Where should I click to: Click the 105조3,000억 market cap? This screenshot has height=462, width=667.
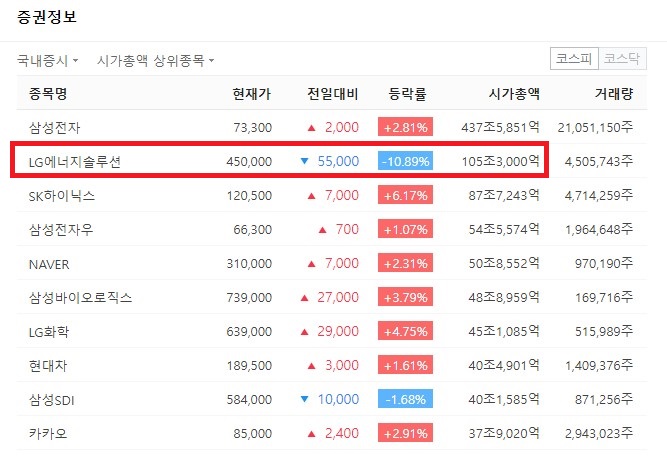pyautogui.click(x=501, y=161)
